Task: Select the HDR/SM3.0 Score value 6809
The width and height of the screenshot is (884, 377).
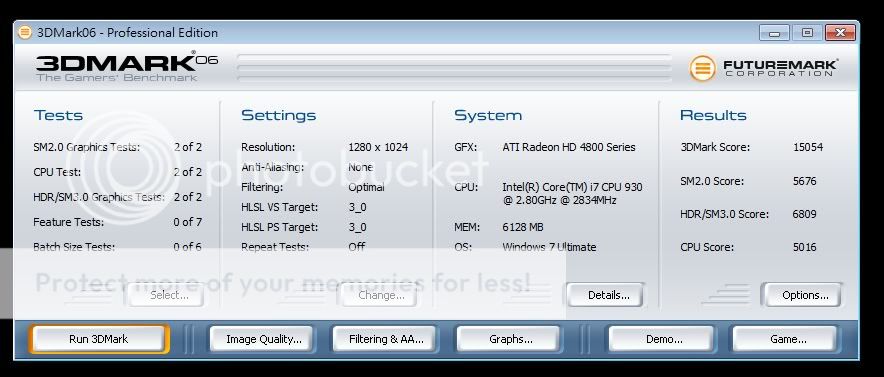Action: tap(805, 214)
